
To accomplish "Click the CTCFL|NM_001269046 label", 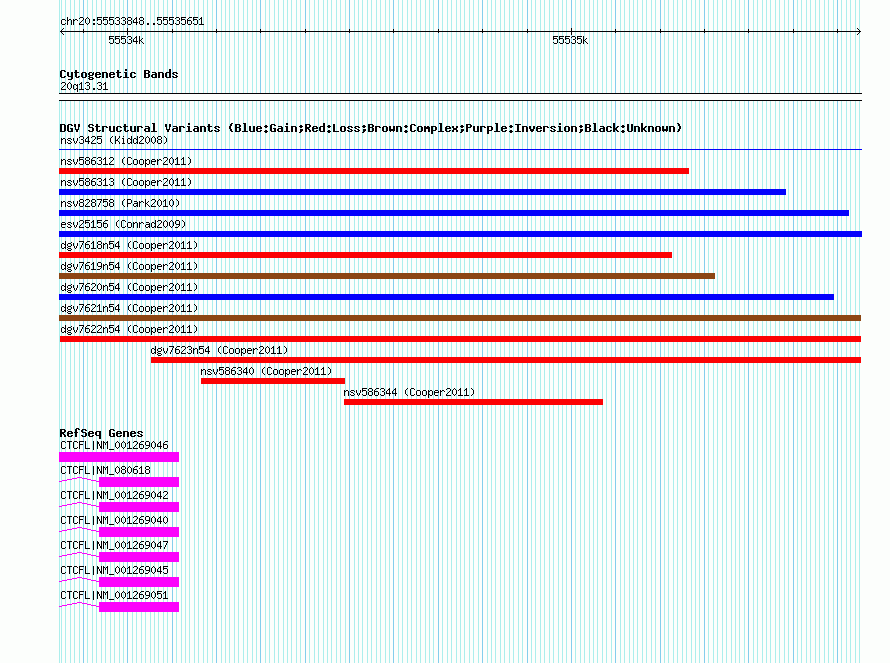I will coord(114,446).
